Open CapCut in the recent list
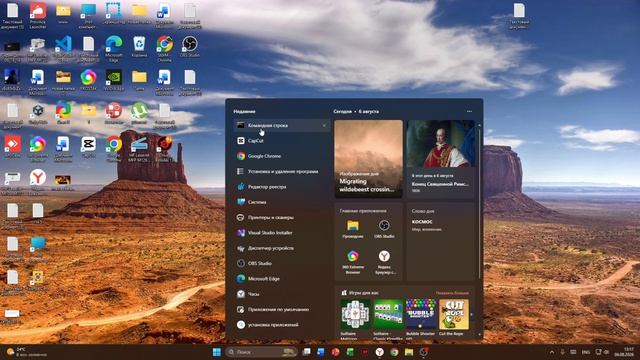The image size is (640, 360). 282,141
